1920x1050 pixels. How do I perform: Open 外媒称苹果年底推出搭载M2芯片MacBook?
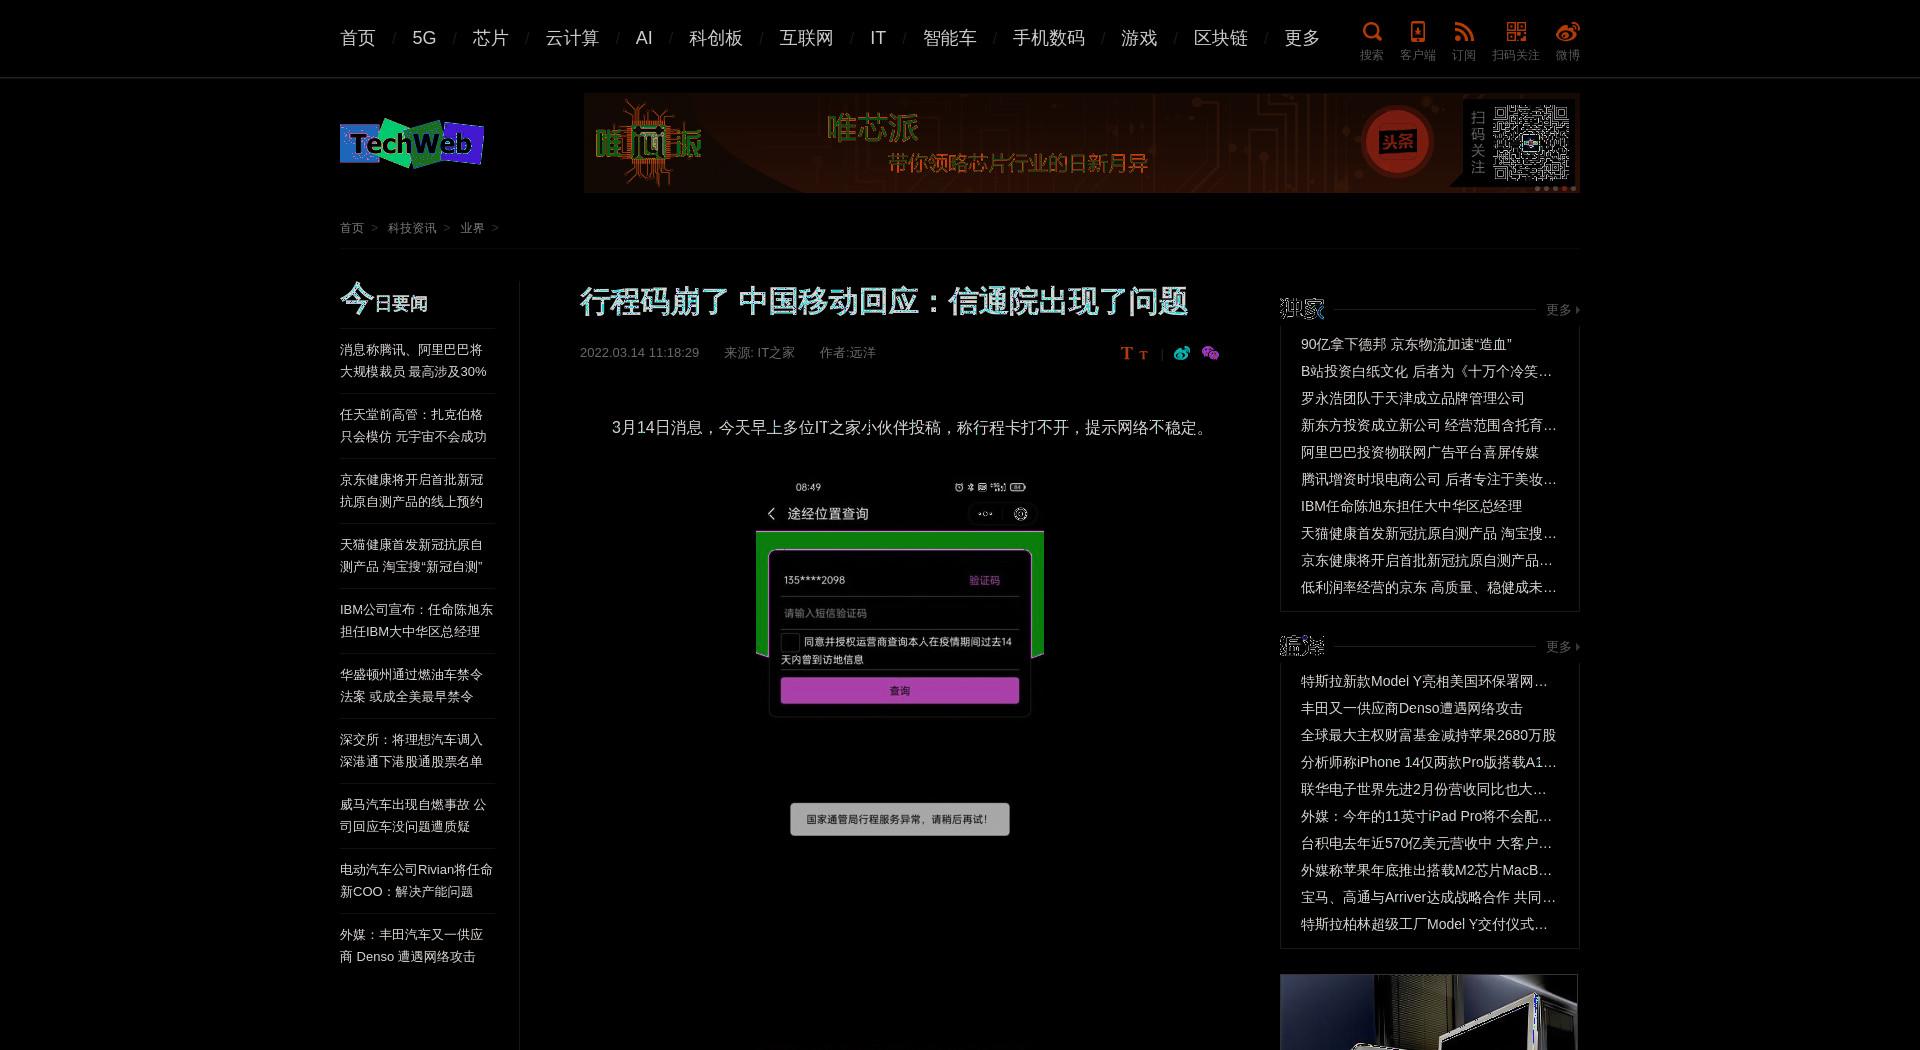1427,870
